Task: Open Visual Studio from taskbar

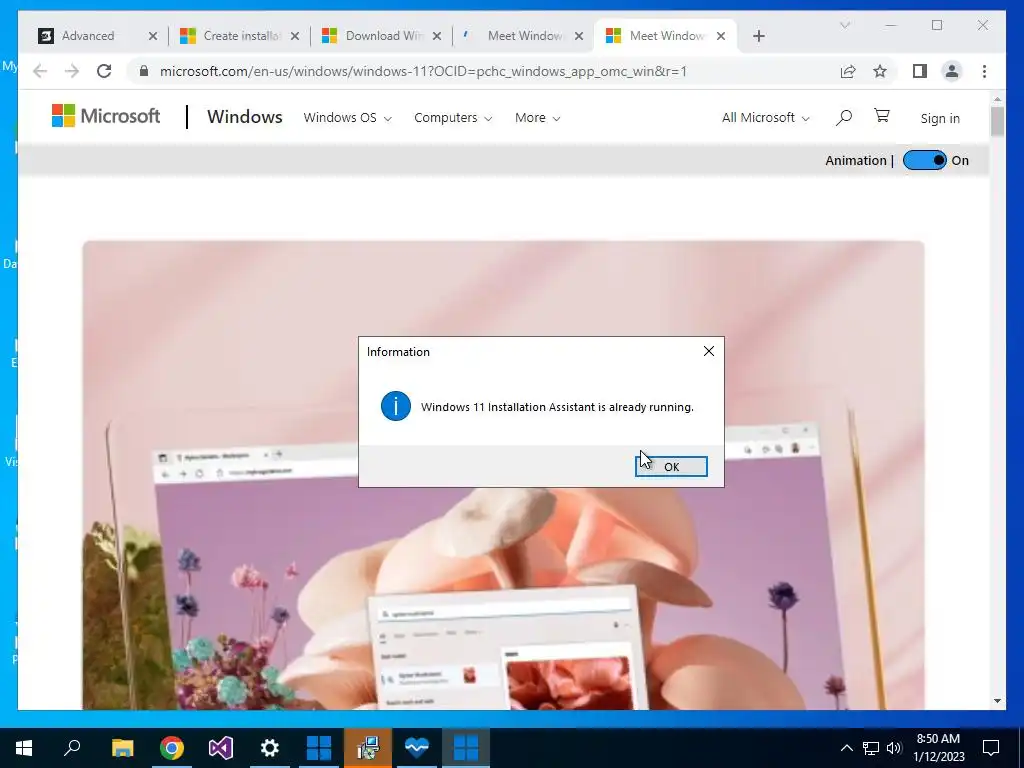Action: (221, 748)
